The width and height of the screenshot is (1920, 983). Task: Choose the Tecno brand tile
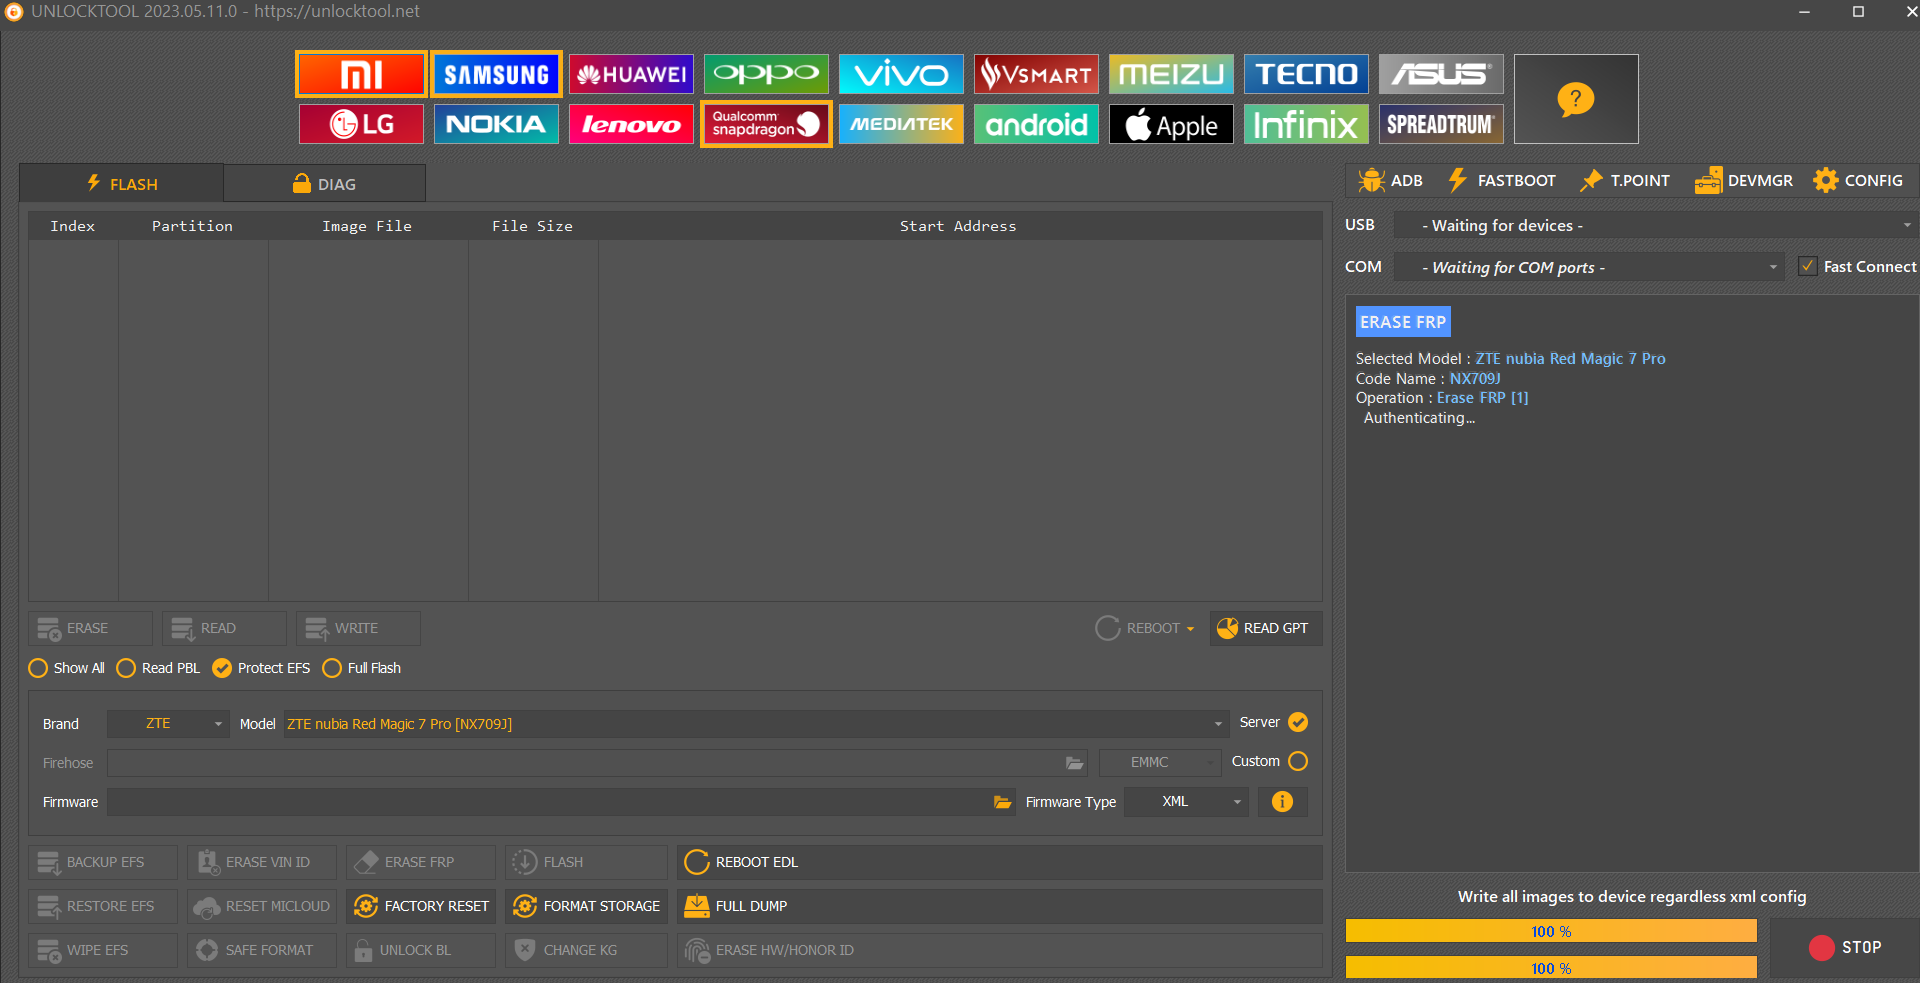click(1306, 74)
